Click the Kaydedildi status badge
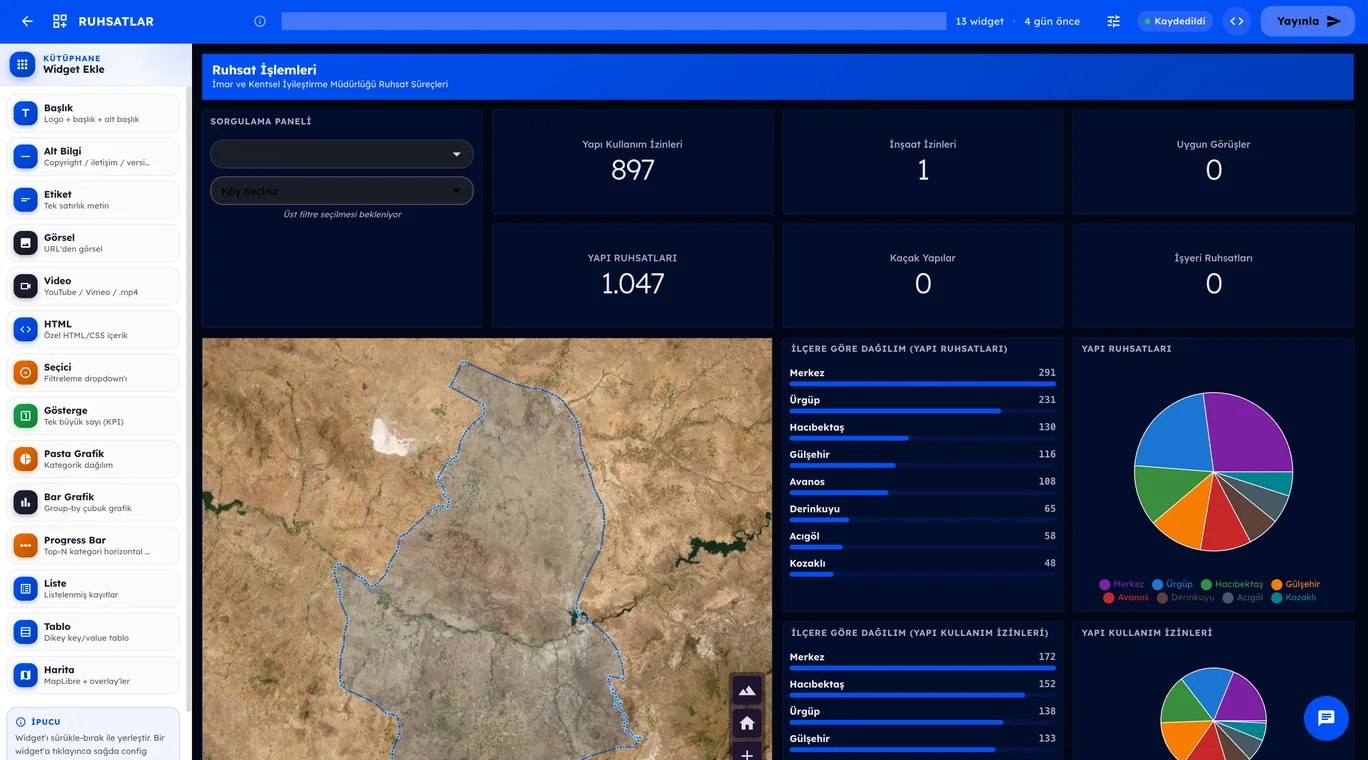 click(1175, 21)
